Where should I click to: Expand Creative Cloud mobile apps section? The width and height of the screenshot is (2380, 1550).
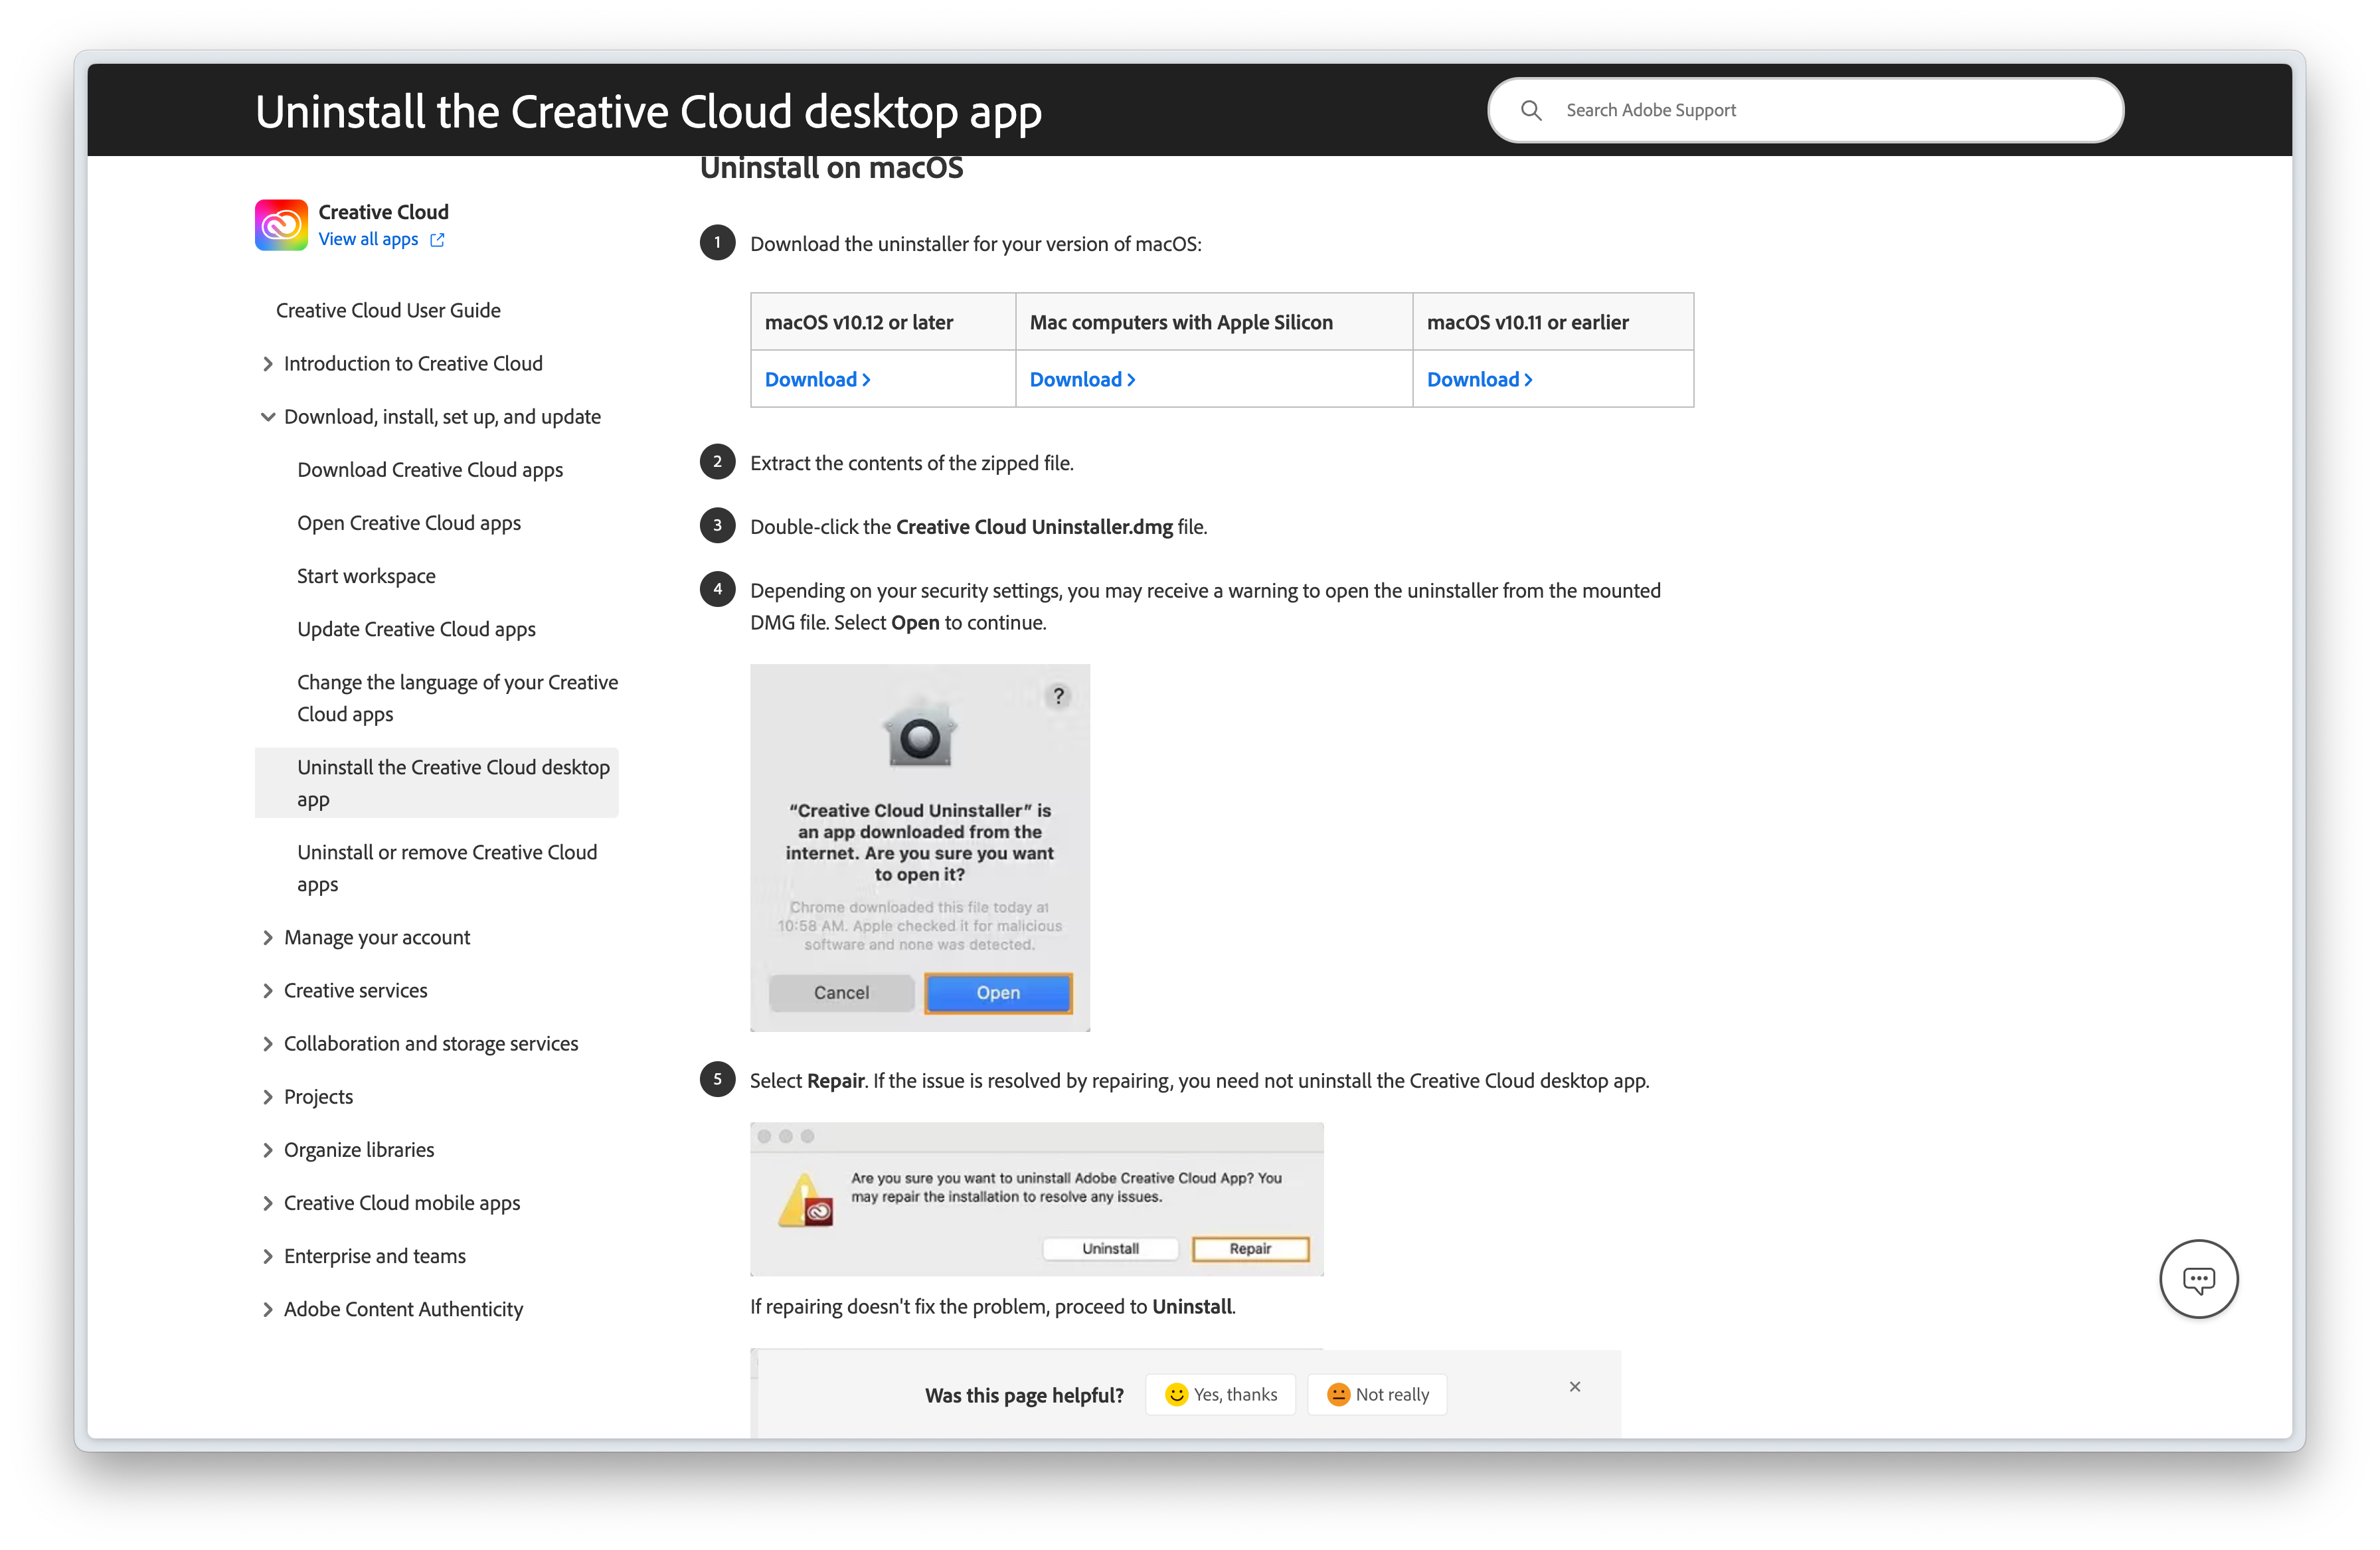267,1203
